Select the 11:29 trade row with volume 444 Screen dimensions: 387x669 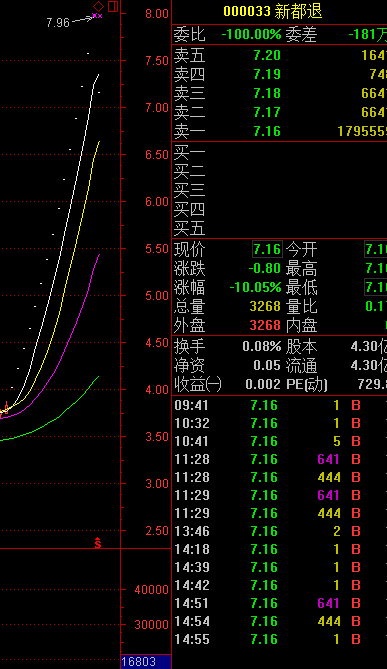click(x=279, y=513)
